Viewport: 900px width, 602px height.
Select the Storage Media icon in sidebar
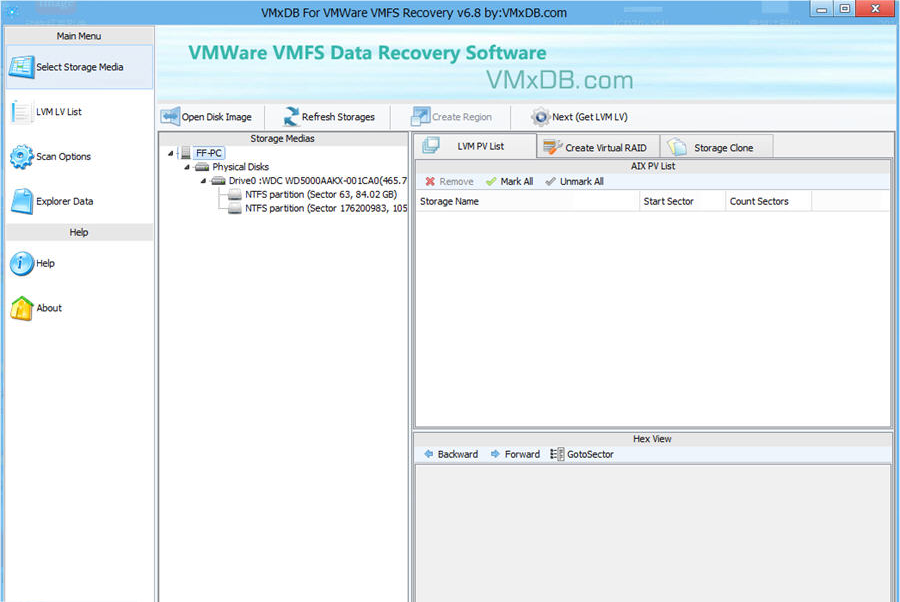(x=22, y=67)
